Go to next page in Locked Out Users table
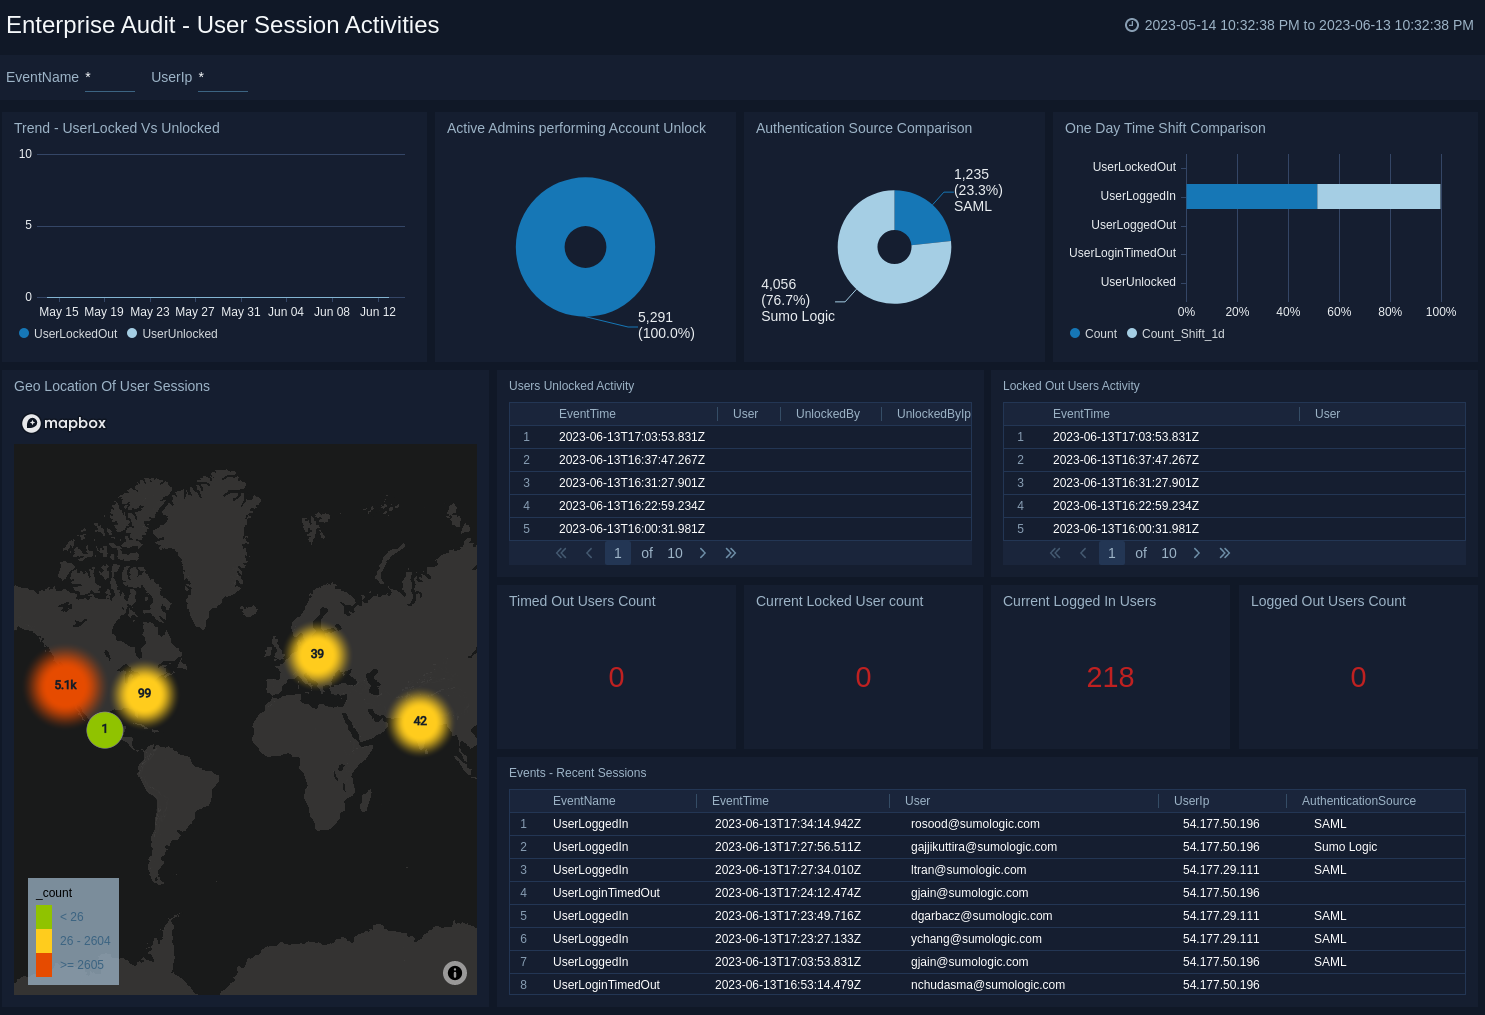The height and width of the screenshot is (1015, 1485). click(1197, 553)
